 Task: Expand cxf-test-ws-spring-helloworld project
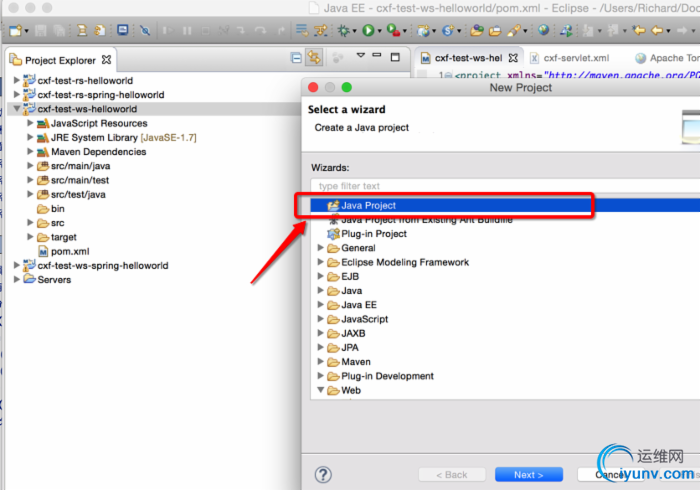17,266
